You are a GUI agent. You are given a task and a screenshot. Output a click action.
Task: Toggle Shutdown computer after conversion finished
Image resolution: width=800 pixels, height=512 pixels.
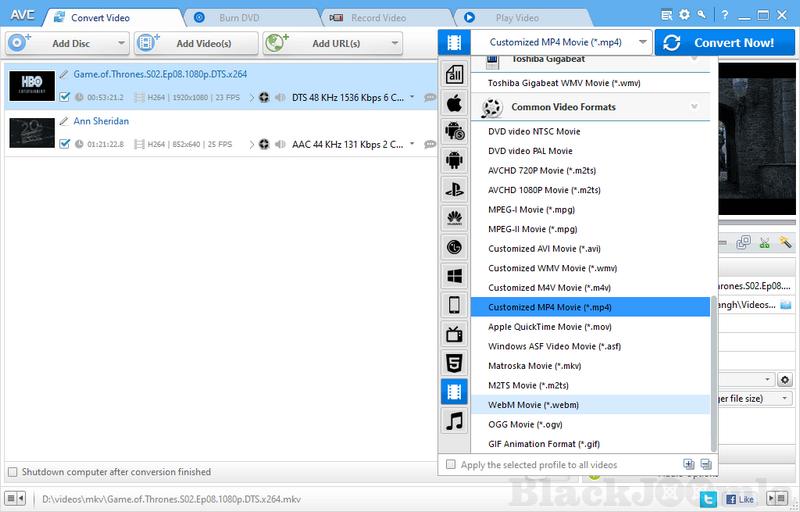coord(12,472)
